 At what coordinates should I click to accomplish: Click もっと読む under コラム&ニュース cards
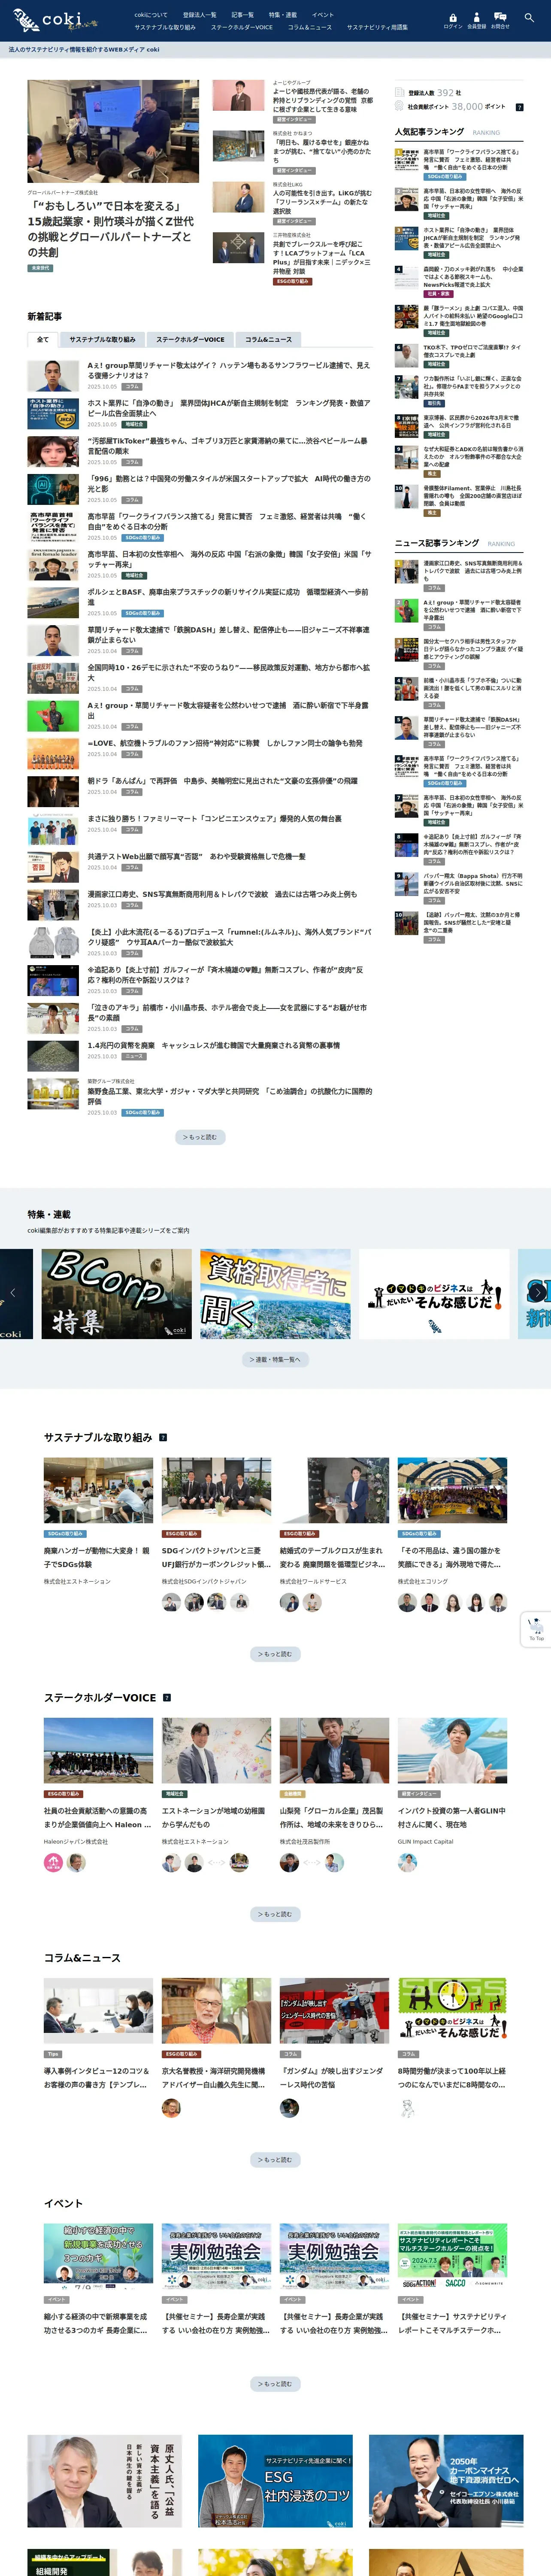tap(275, 2160)
